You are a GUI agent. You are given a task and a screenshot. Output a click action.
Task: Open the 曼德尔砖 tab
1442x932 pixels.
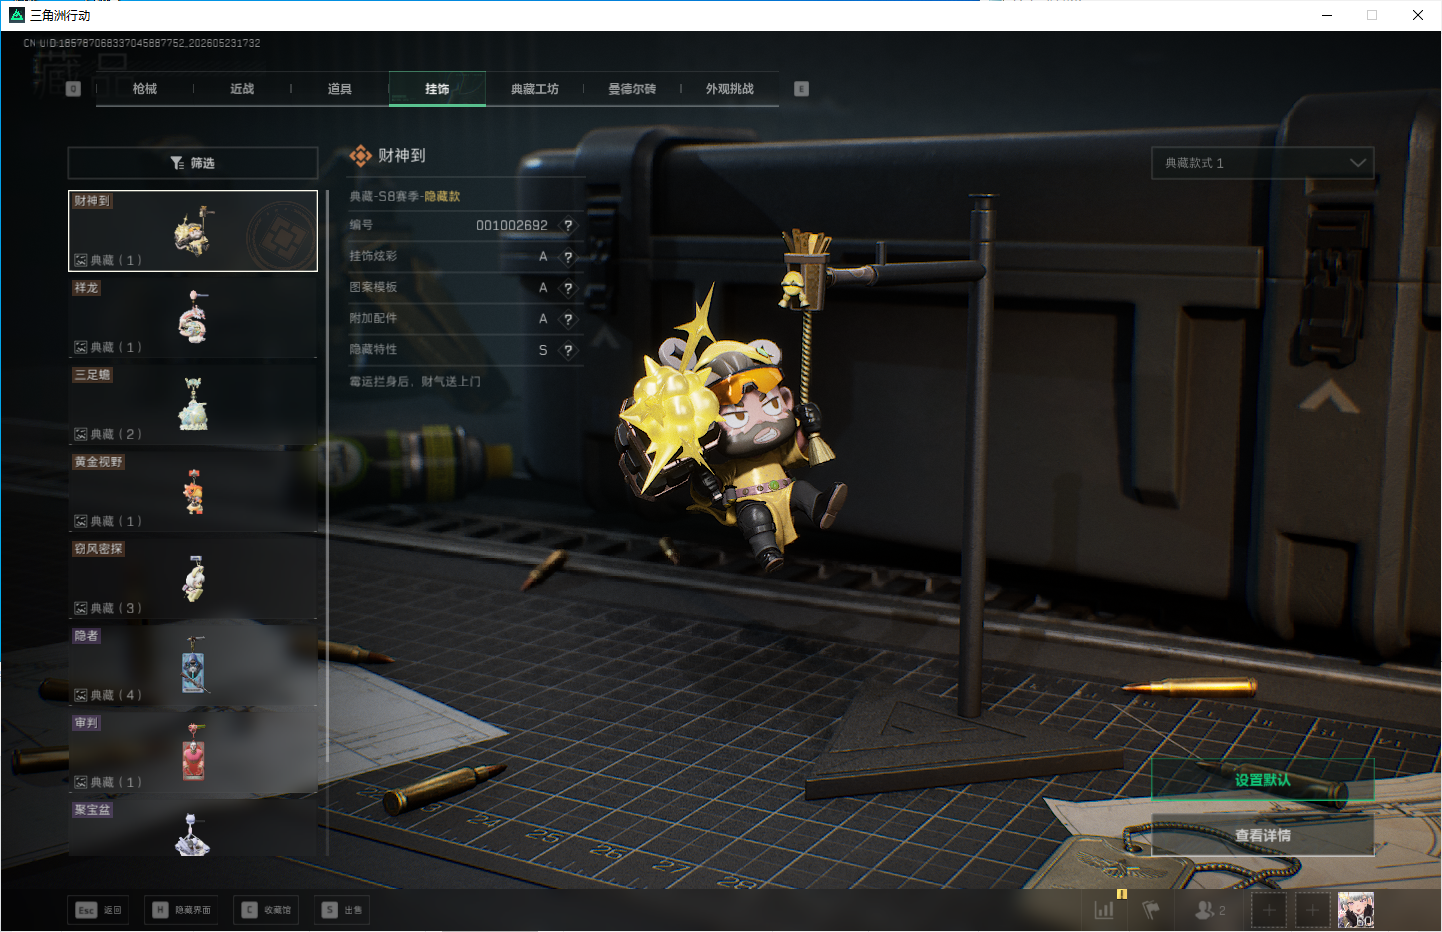(x=632, y=89)
